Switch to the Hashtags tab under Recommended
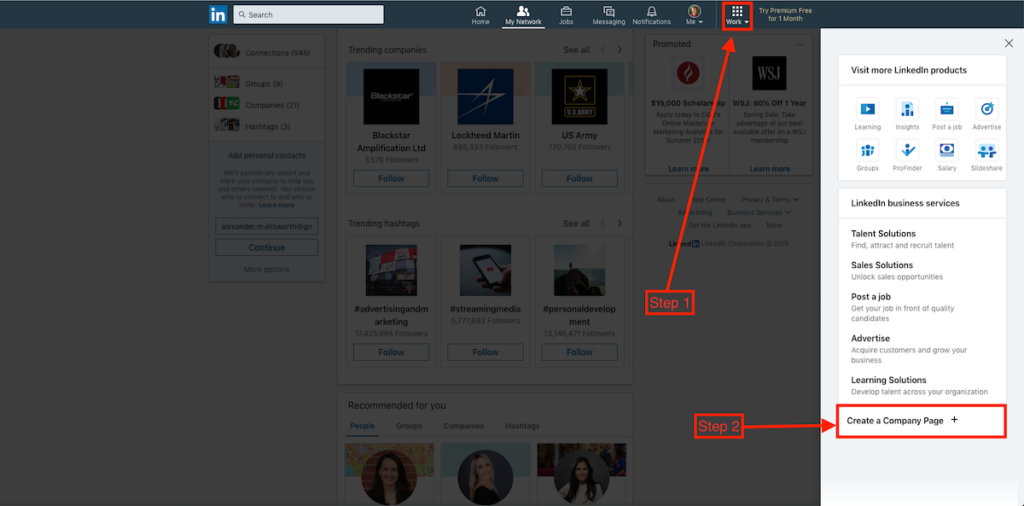This screenshot has height=506, width=1024. coord(522,426)
